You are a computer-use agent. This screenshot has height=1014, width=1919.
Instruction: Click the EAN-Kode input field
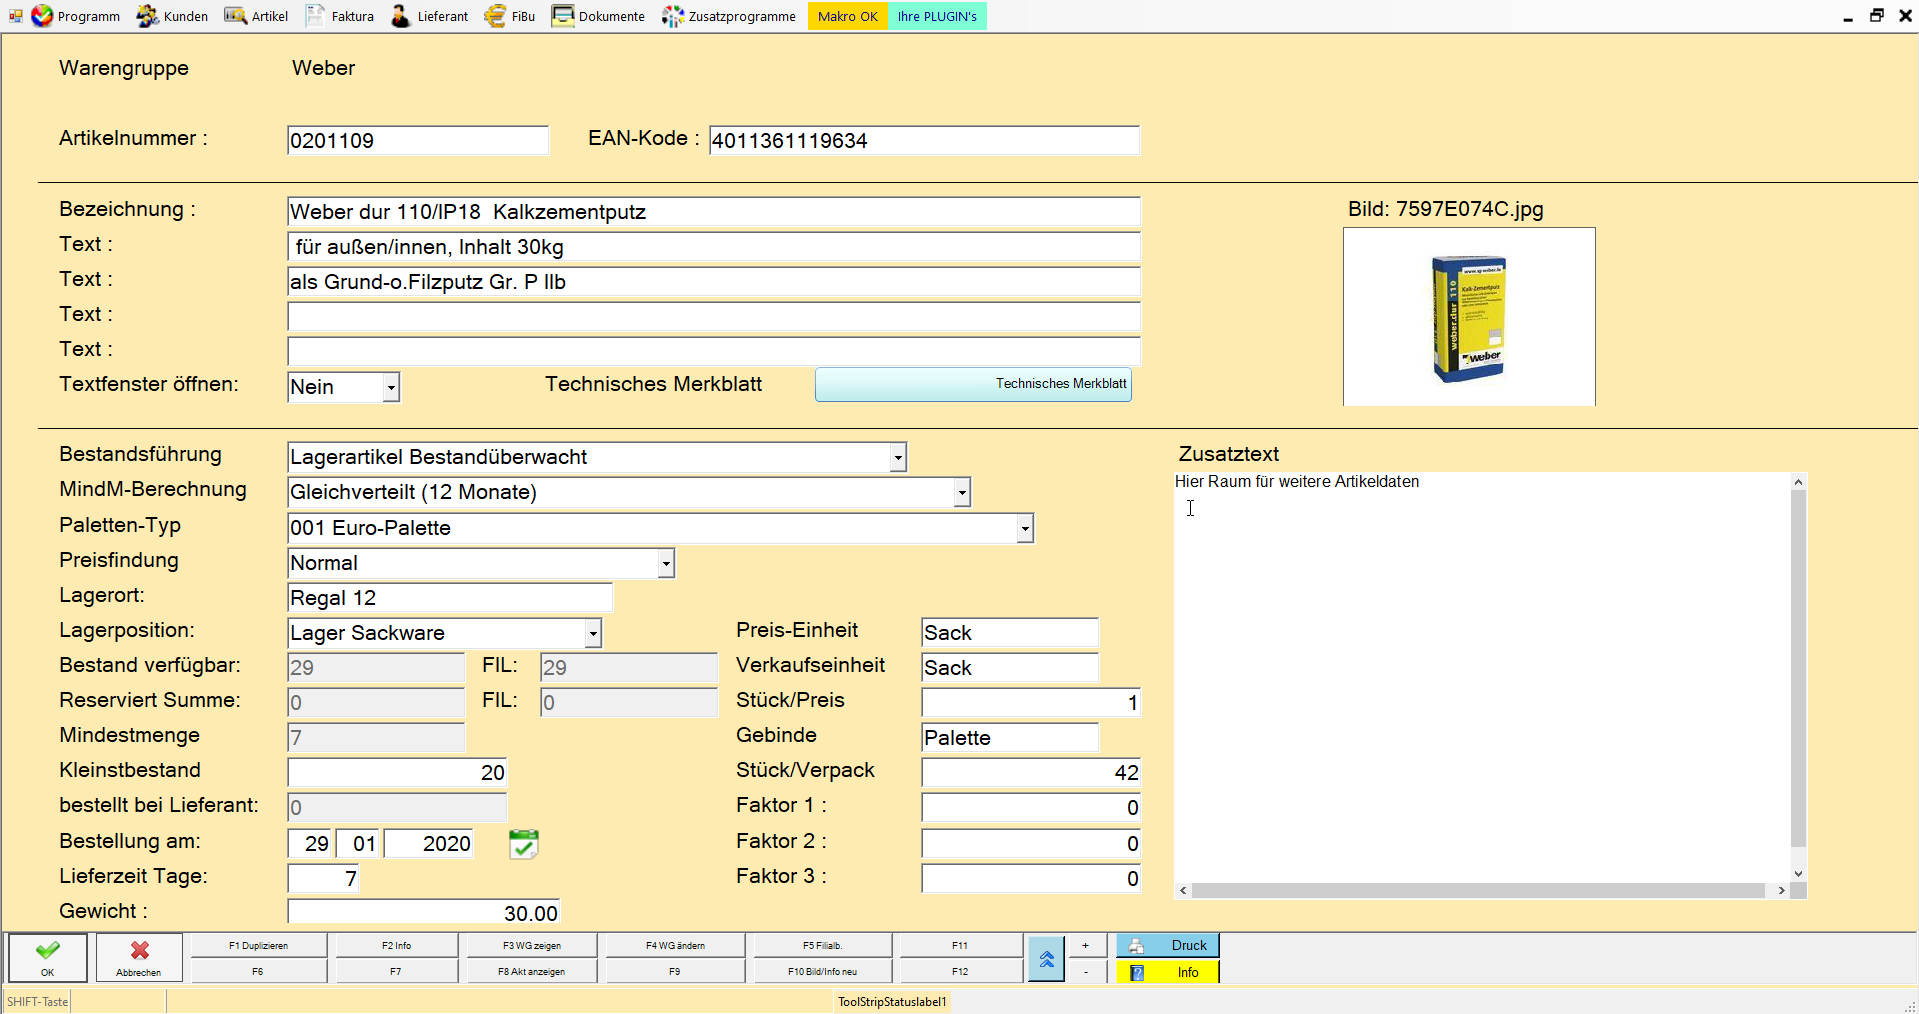point(924,140)
